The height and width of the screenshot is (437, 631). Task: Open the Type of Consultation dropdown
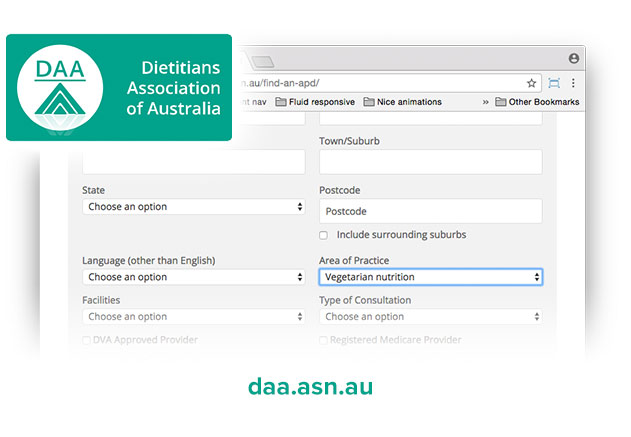click(431, 317)
